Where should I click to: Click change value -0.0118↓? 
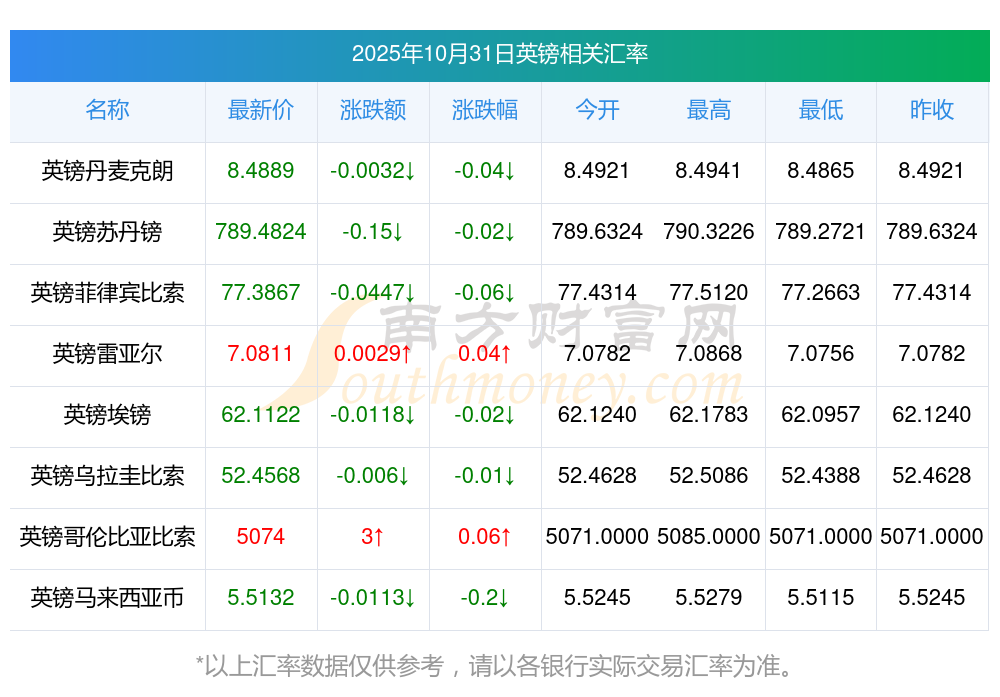pos(373,415)
